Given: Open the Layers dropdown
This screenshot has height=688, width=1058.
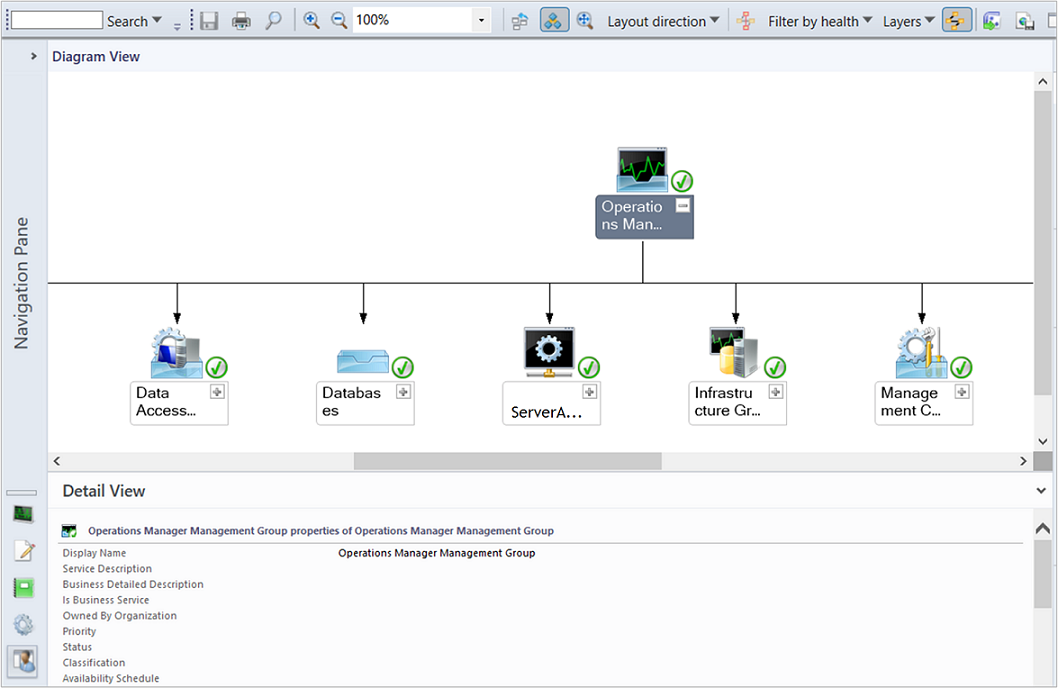Looking at the screenshot, I should coord(908,22).
